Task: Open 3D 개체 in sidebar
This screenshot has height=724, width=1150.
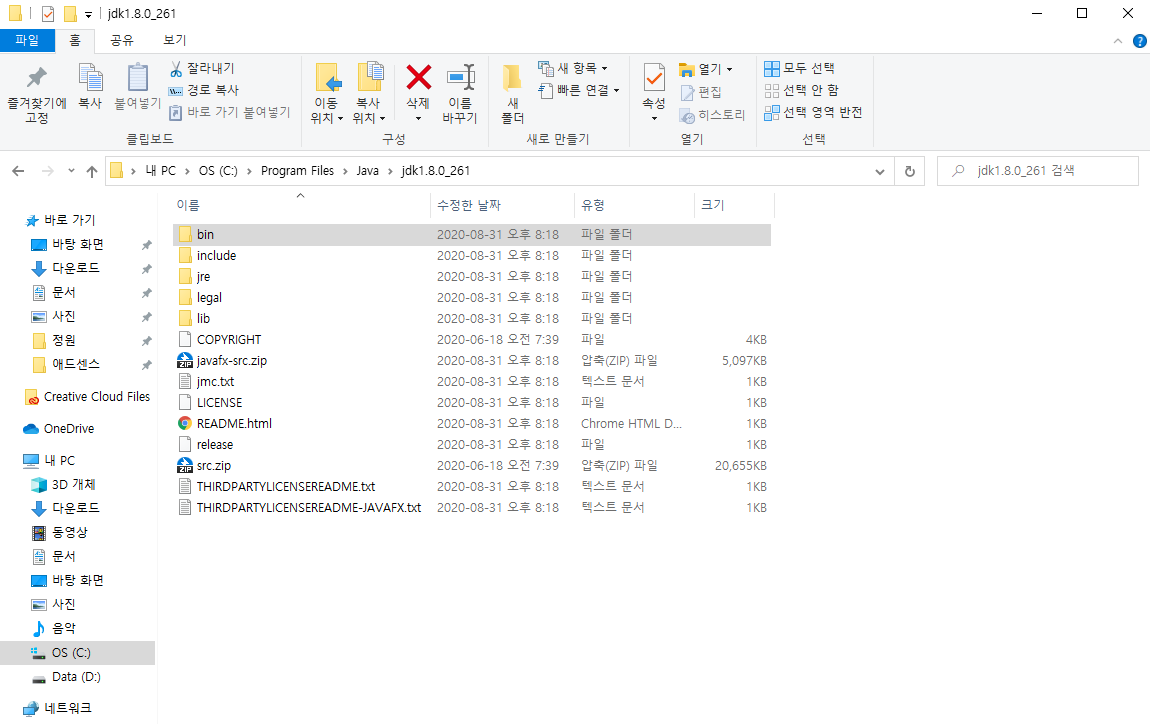Action: (63, 485)
